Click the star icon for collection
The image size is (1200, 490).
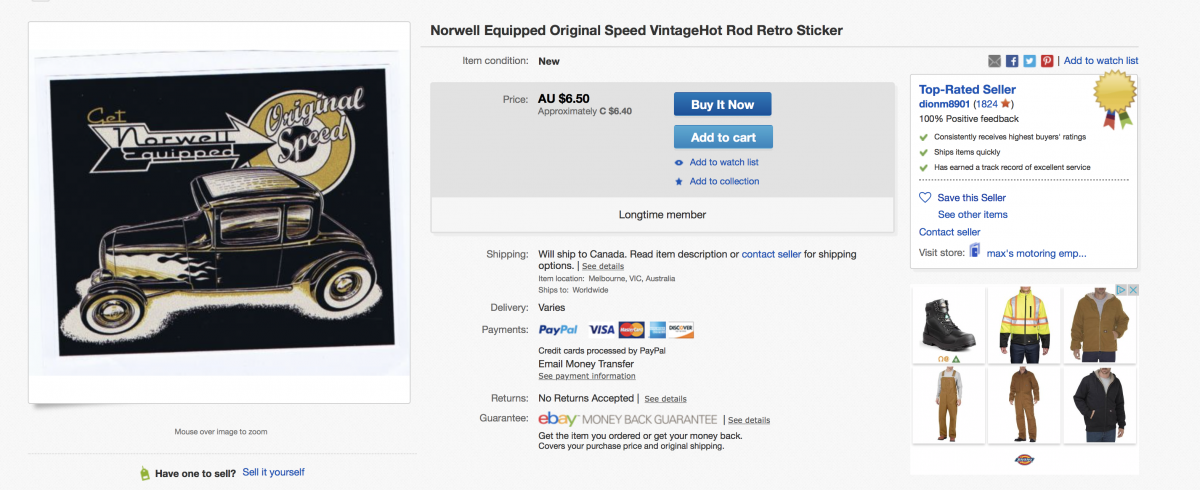tap(679, 181)
